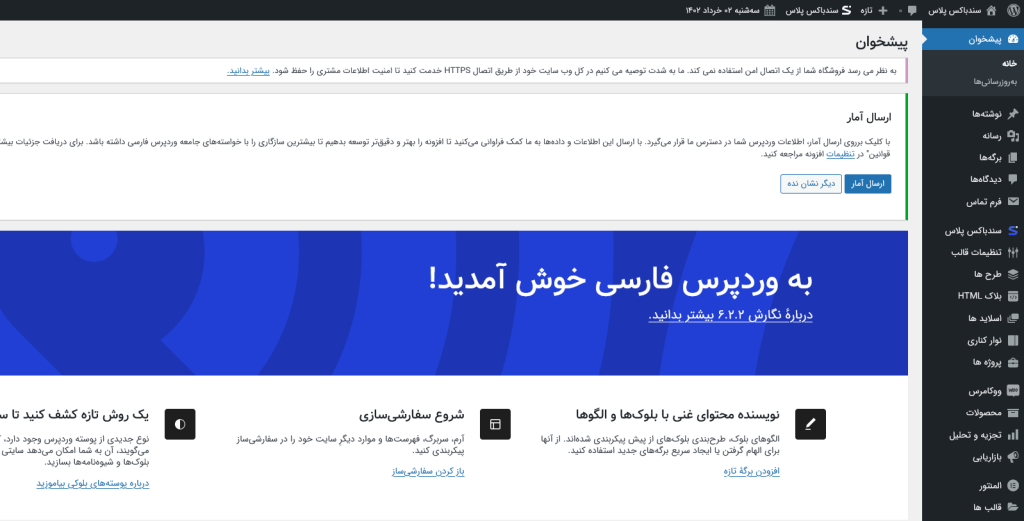1024x521 pixels.
Task: Click the calendar date icon in admin bar
Action: (769, 10)
